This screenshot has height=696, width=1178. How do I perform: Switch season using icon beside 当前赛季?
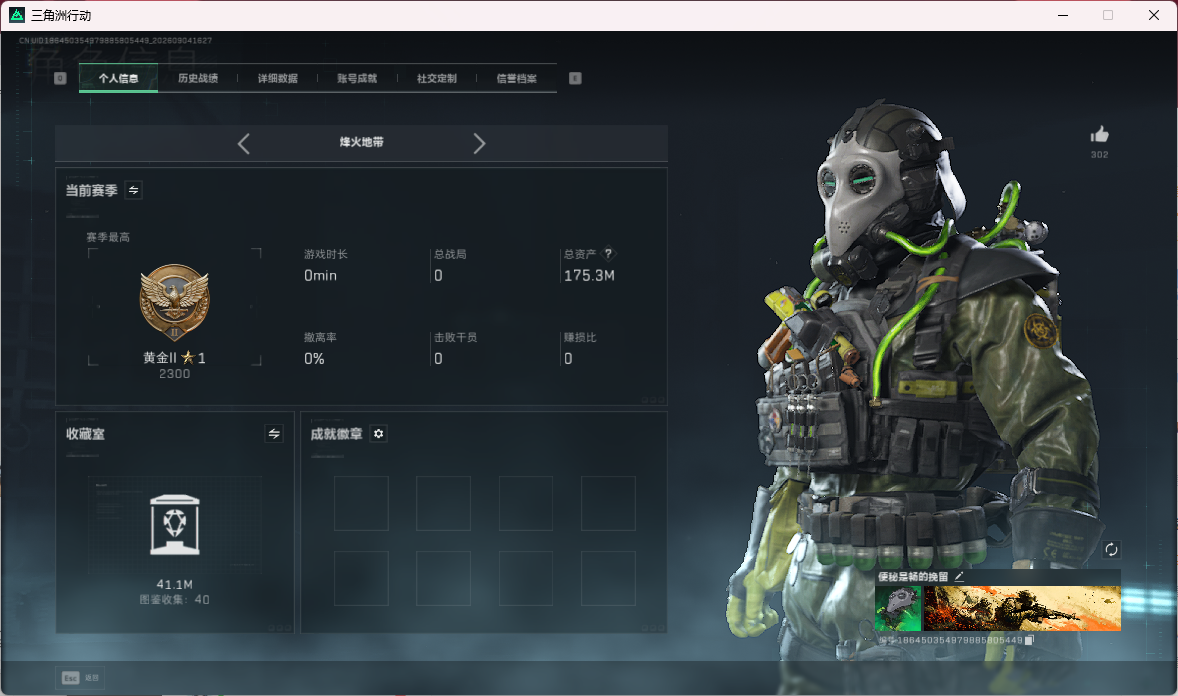pyautogui.click(x=133, y=190)
